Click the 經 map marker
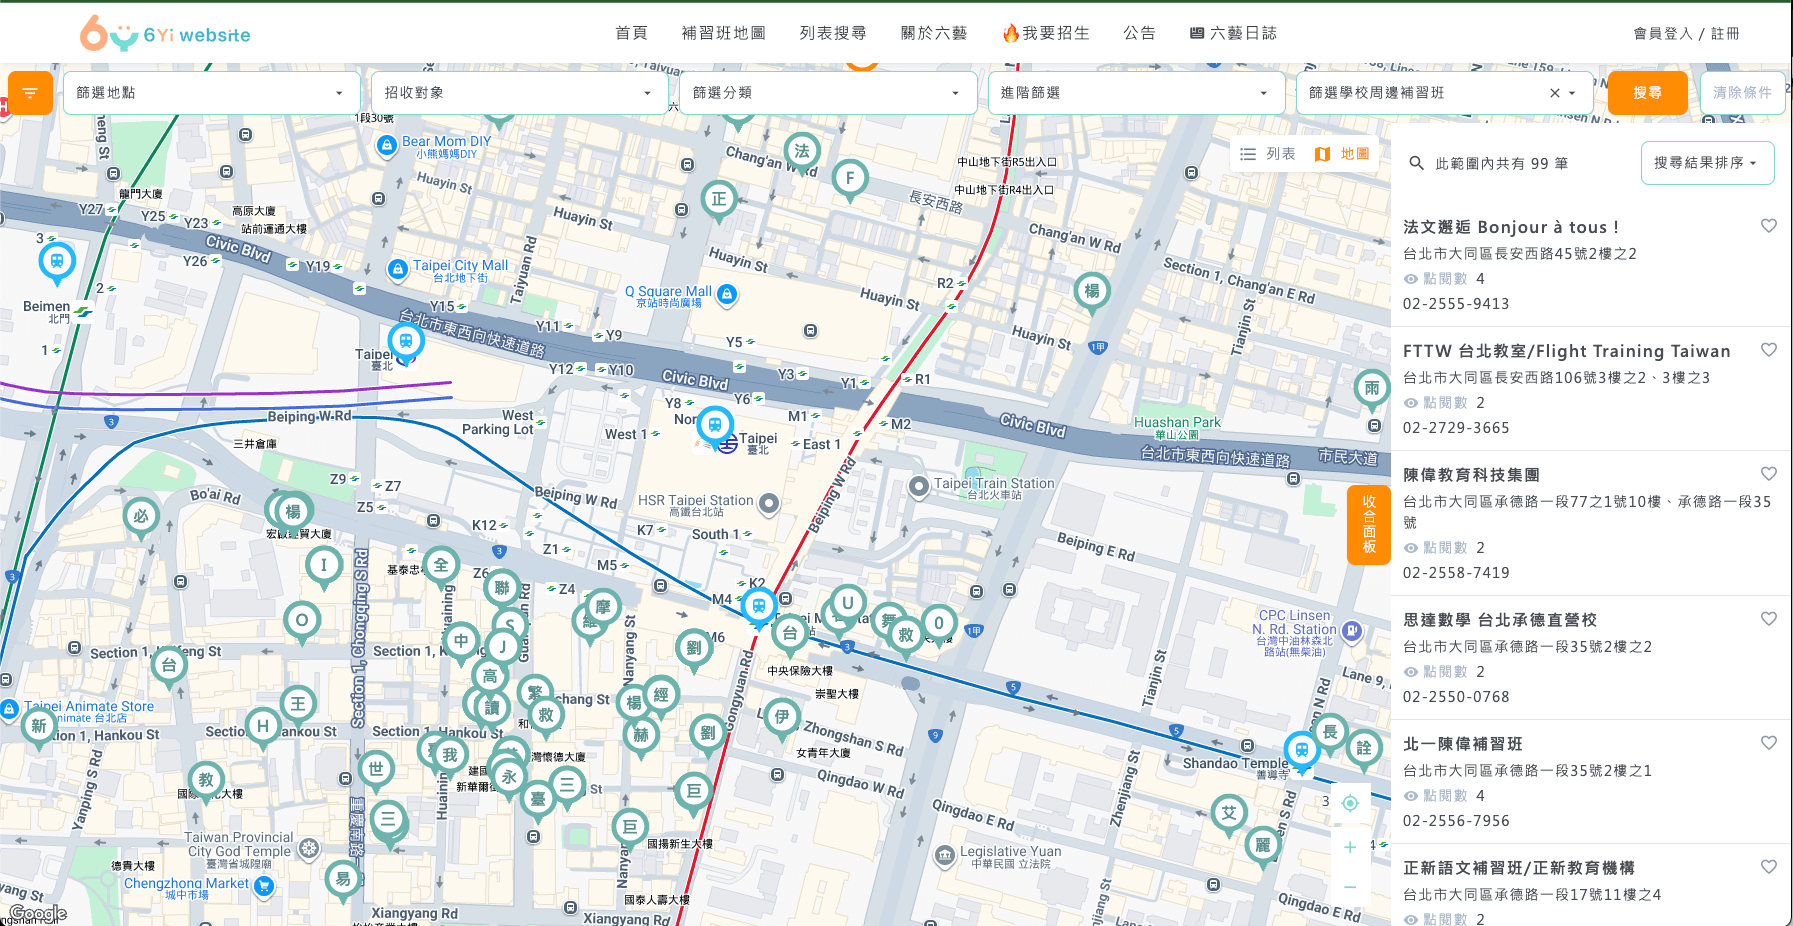 pos(661,696)
